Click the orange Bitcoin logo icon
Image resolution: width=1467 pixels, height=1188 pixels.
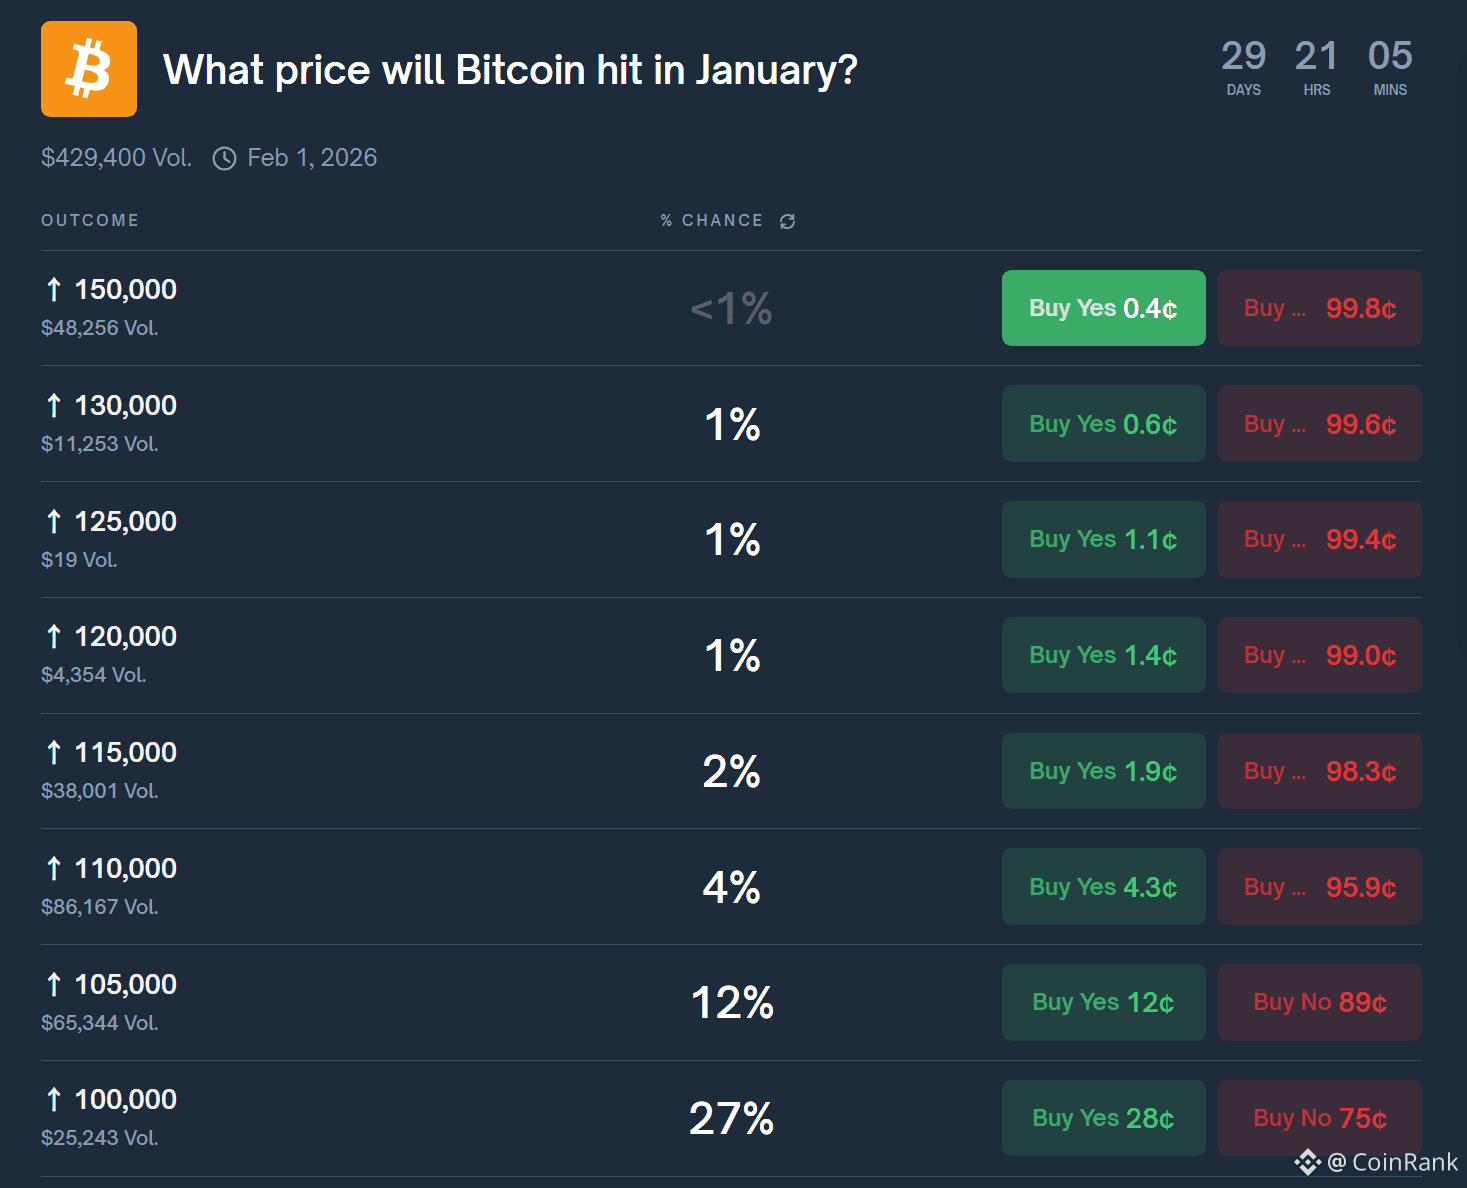tap(89, 69)
